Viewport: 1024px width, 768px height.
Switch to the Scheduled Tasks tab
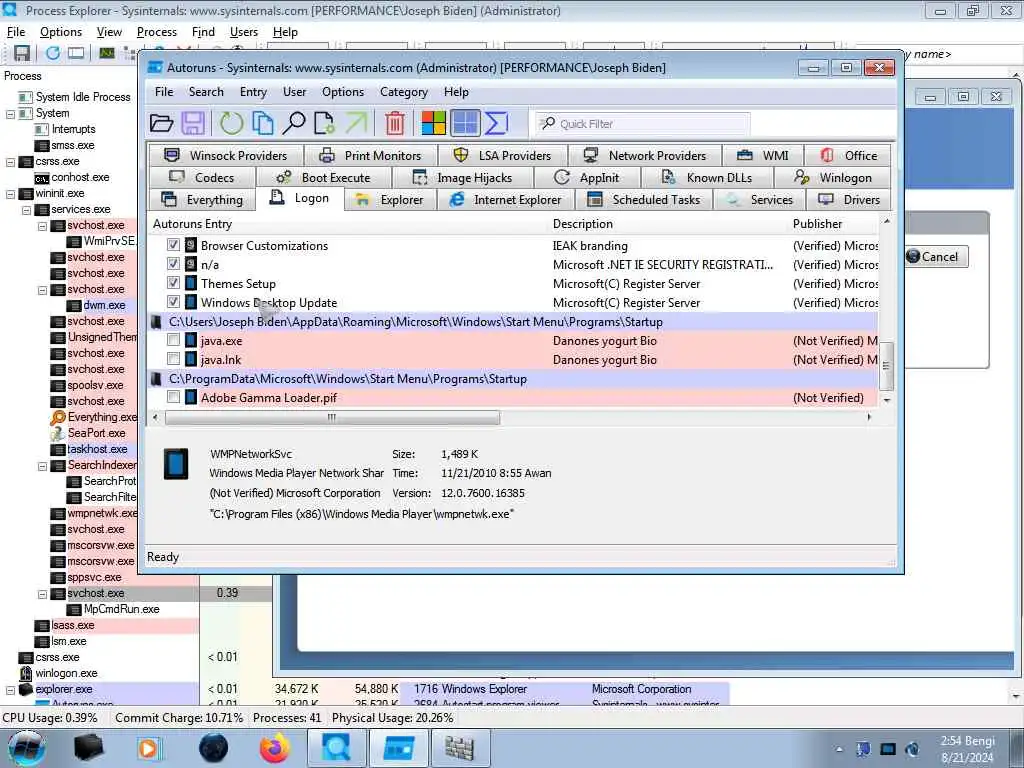tap(644, 200)
